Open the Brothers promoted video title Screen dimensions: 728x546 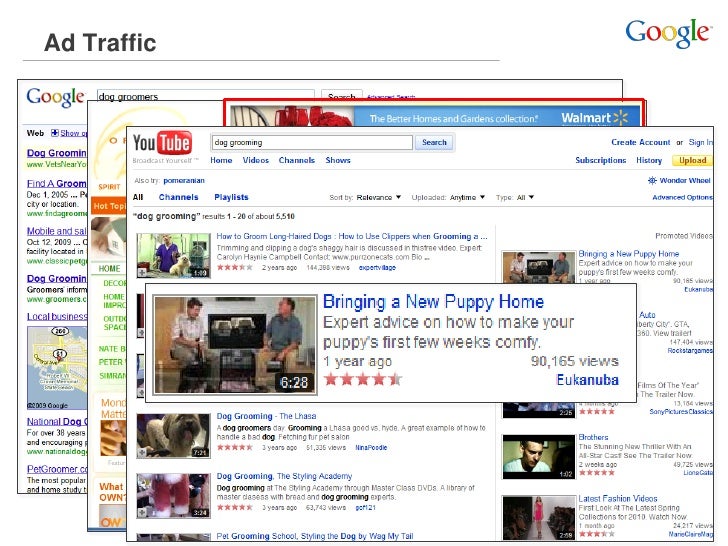tap(593, 437)
